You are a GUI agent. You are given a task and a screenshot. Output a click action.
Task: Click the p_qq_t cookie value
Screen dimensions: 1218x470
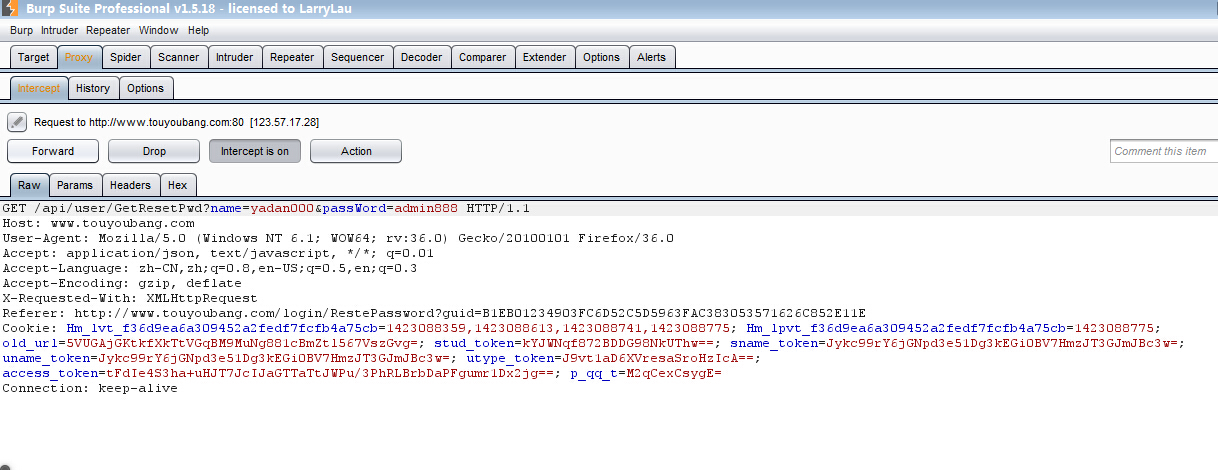coord(673,373)
